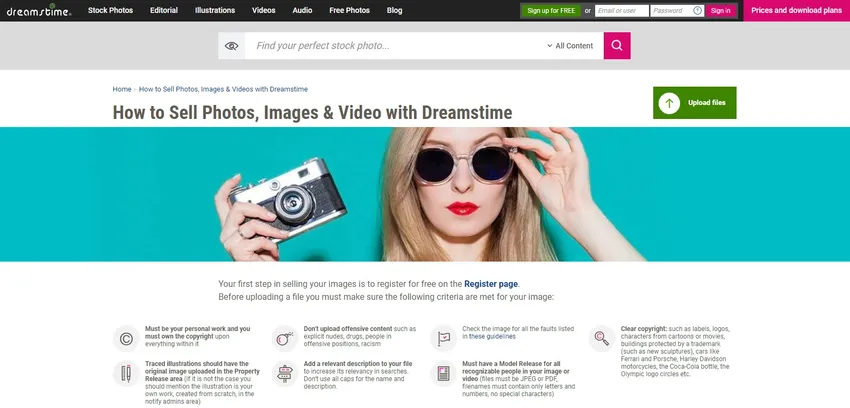Click the offensive content bomb icon

pos(285,339)
